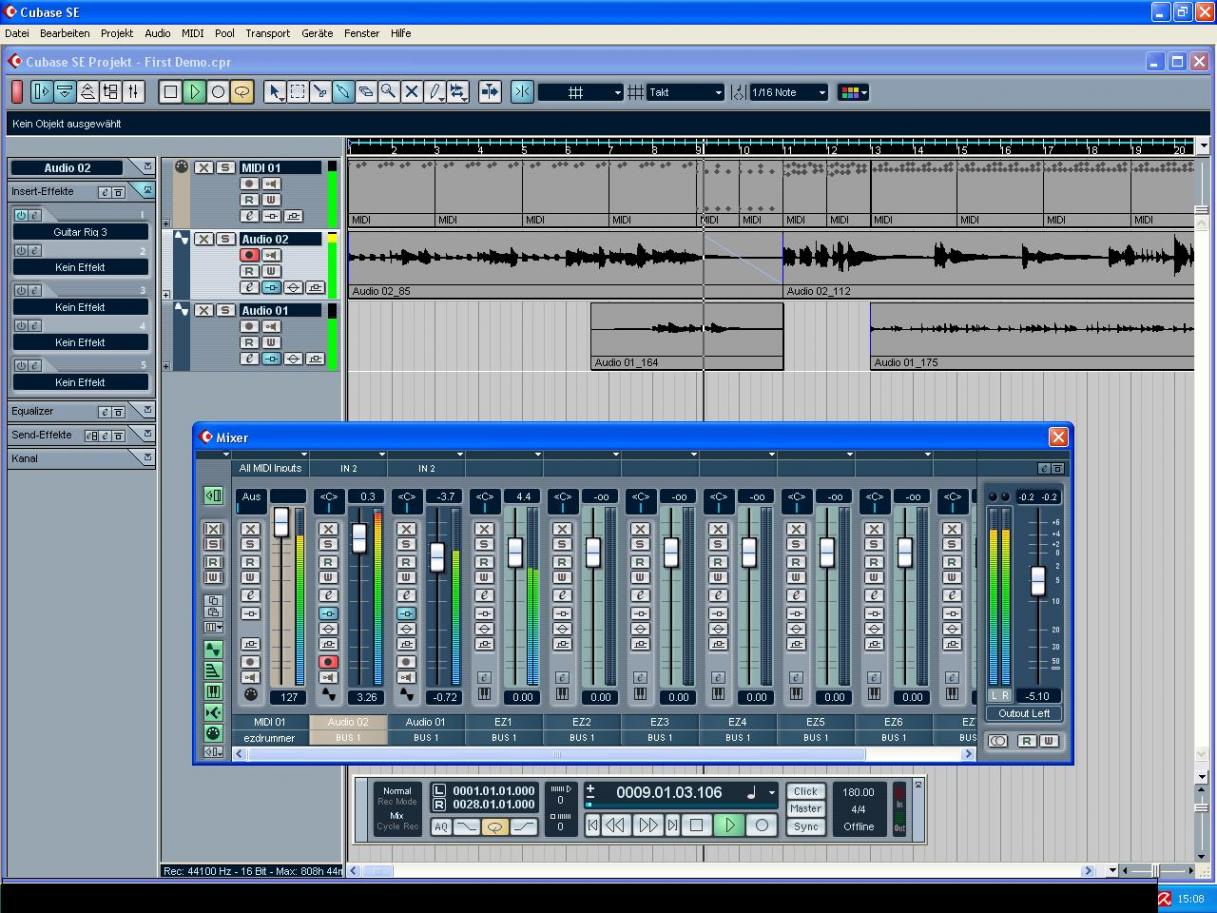
Task: Open the Pool from the toolbar icon
Action: point(111,92)
